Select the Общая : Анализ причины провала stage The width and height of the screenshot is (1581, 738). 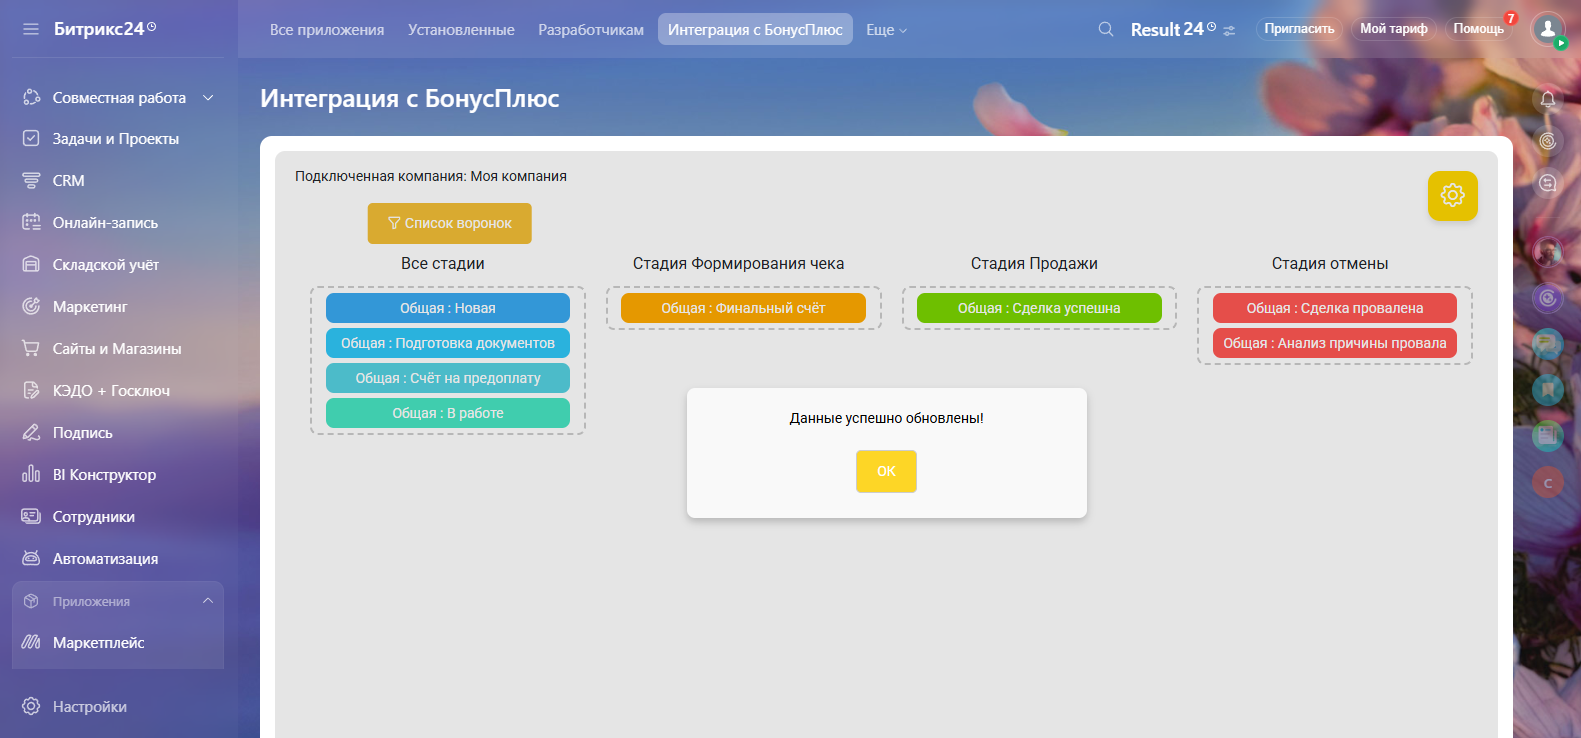coord(1335,343)
